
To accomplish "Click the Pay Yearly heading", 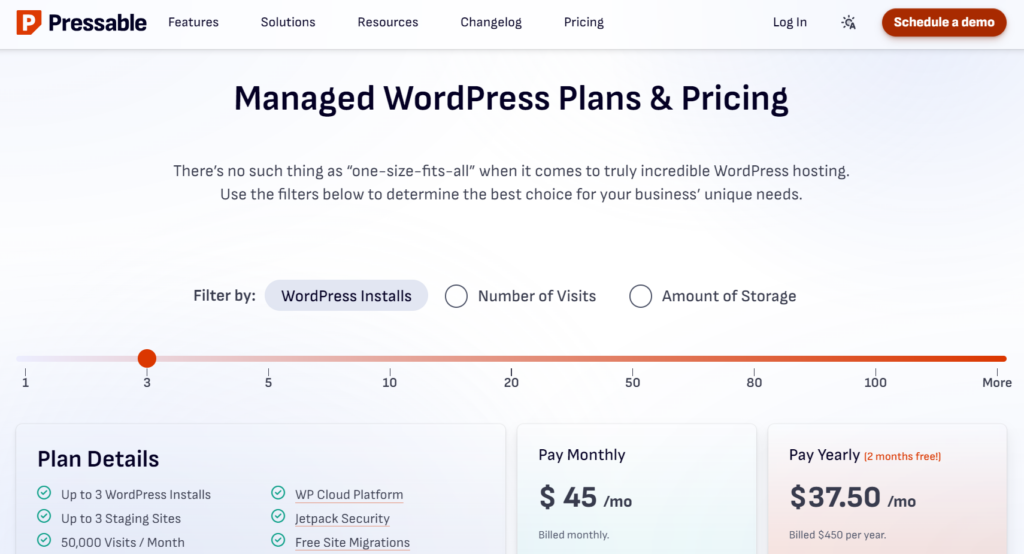I will point(824,455).
